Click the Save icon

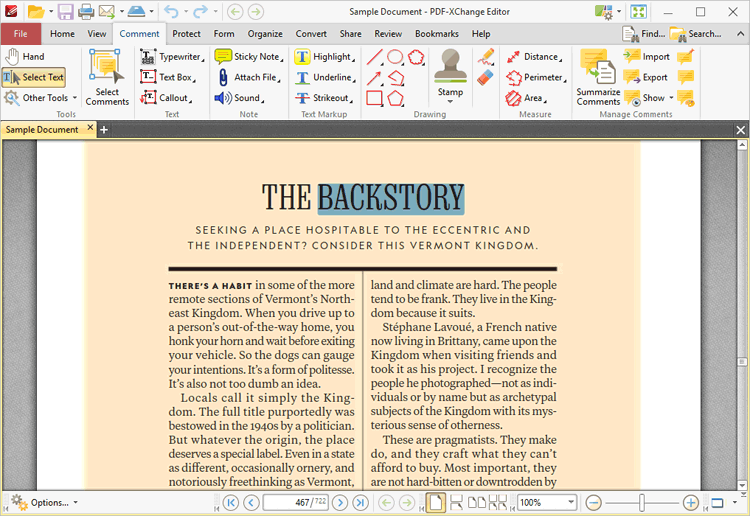[66, 11]
